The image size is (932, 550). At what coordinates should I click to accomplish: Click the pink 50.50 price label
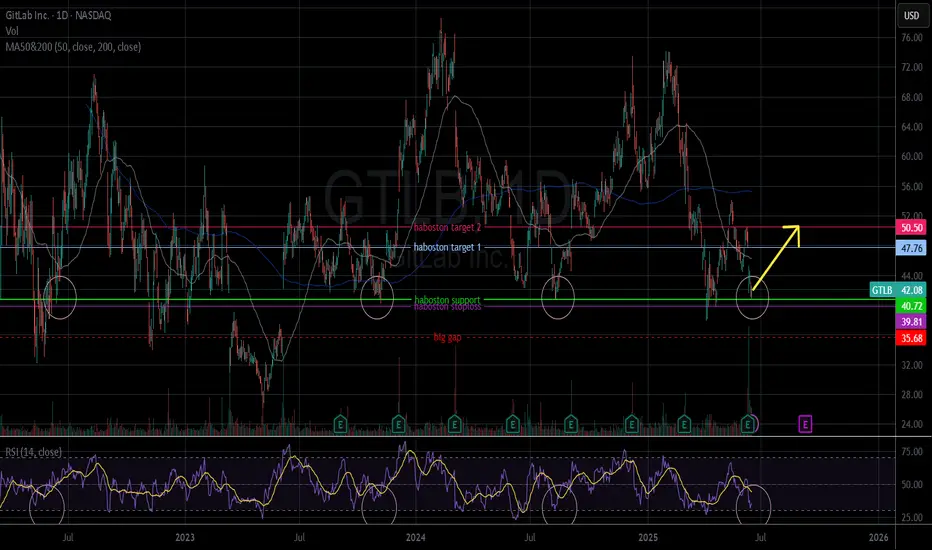(911, 228)
